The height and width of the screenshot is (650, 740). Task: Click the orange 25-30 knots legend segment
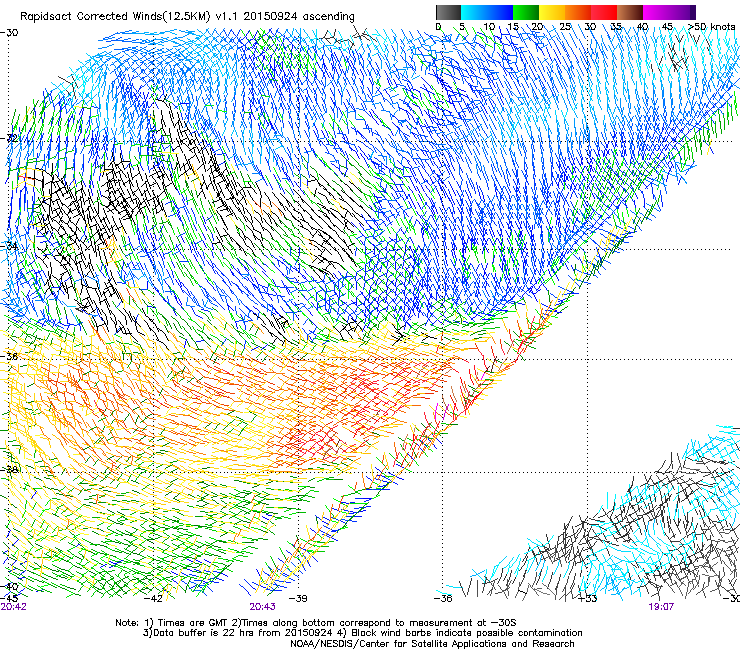click(578, 12)
